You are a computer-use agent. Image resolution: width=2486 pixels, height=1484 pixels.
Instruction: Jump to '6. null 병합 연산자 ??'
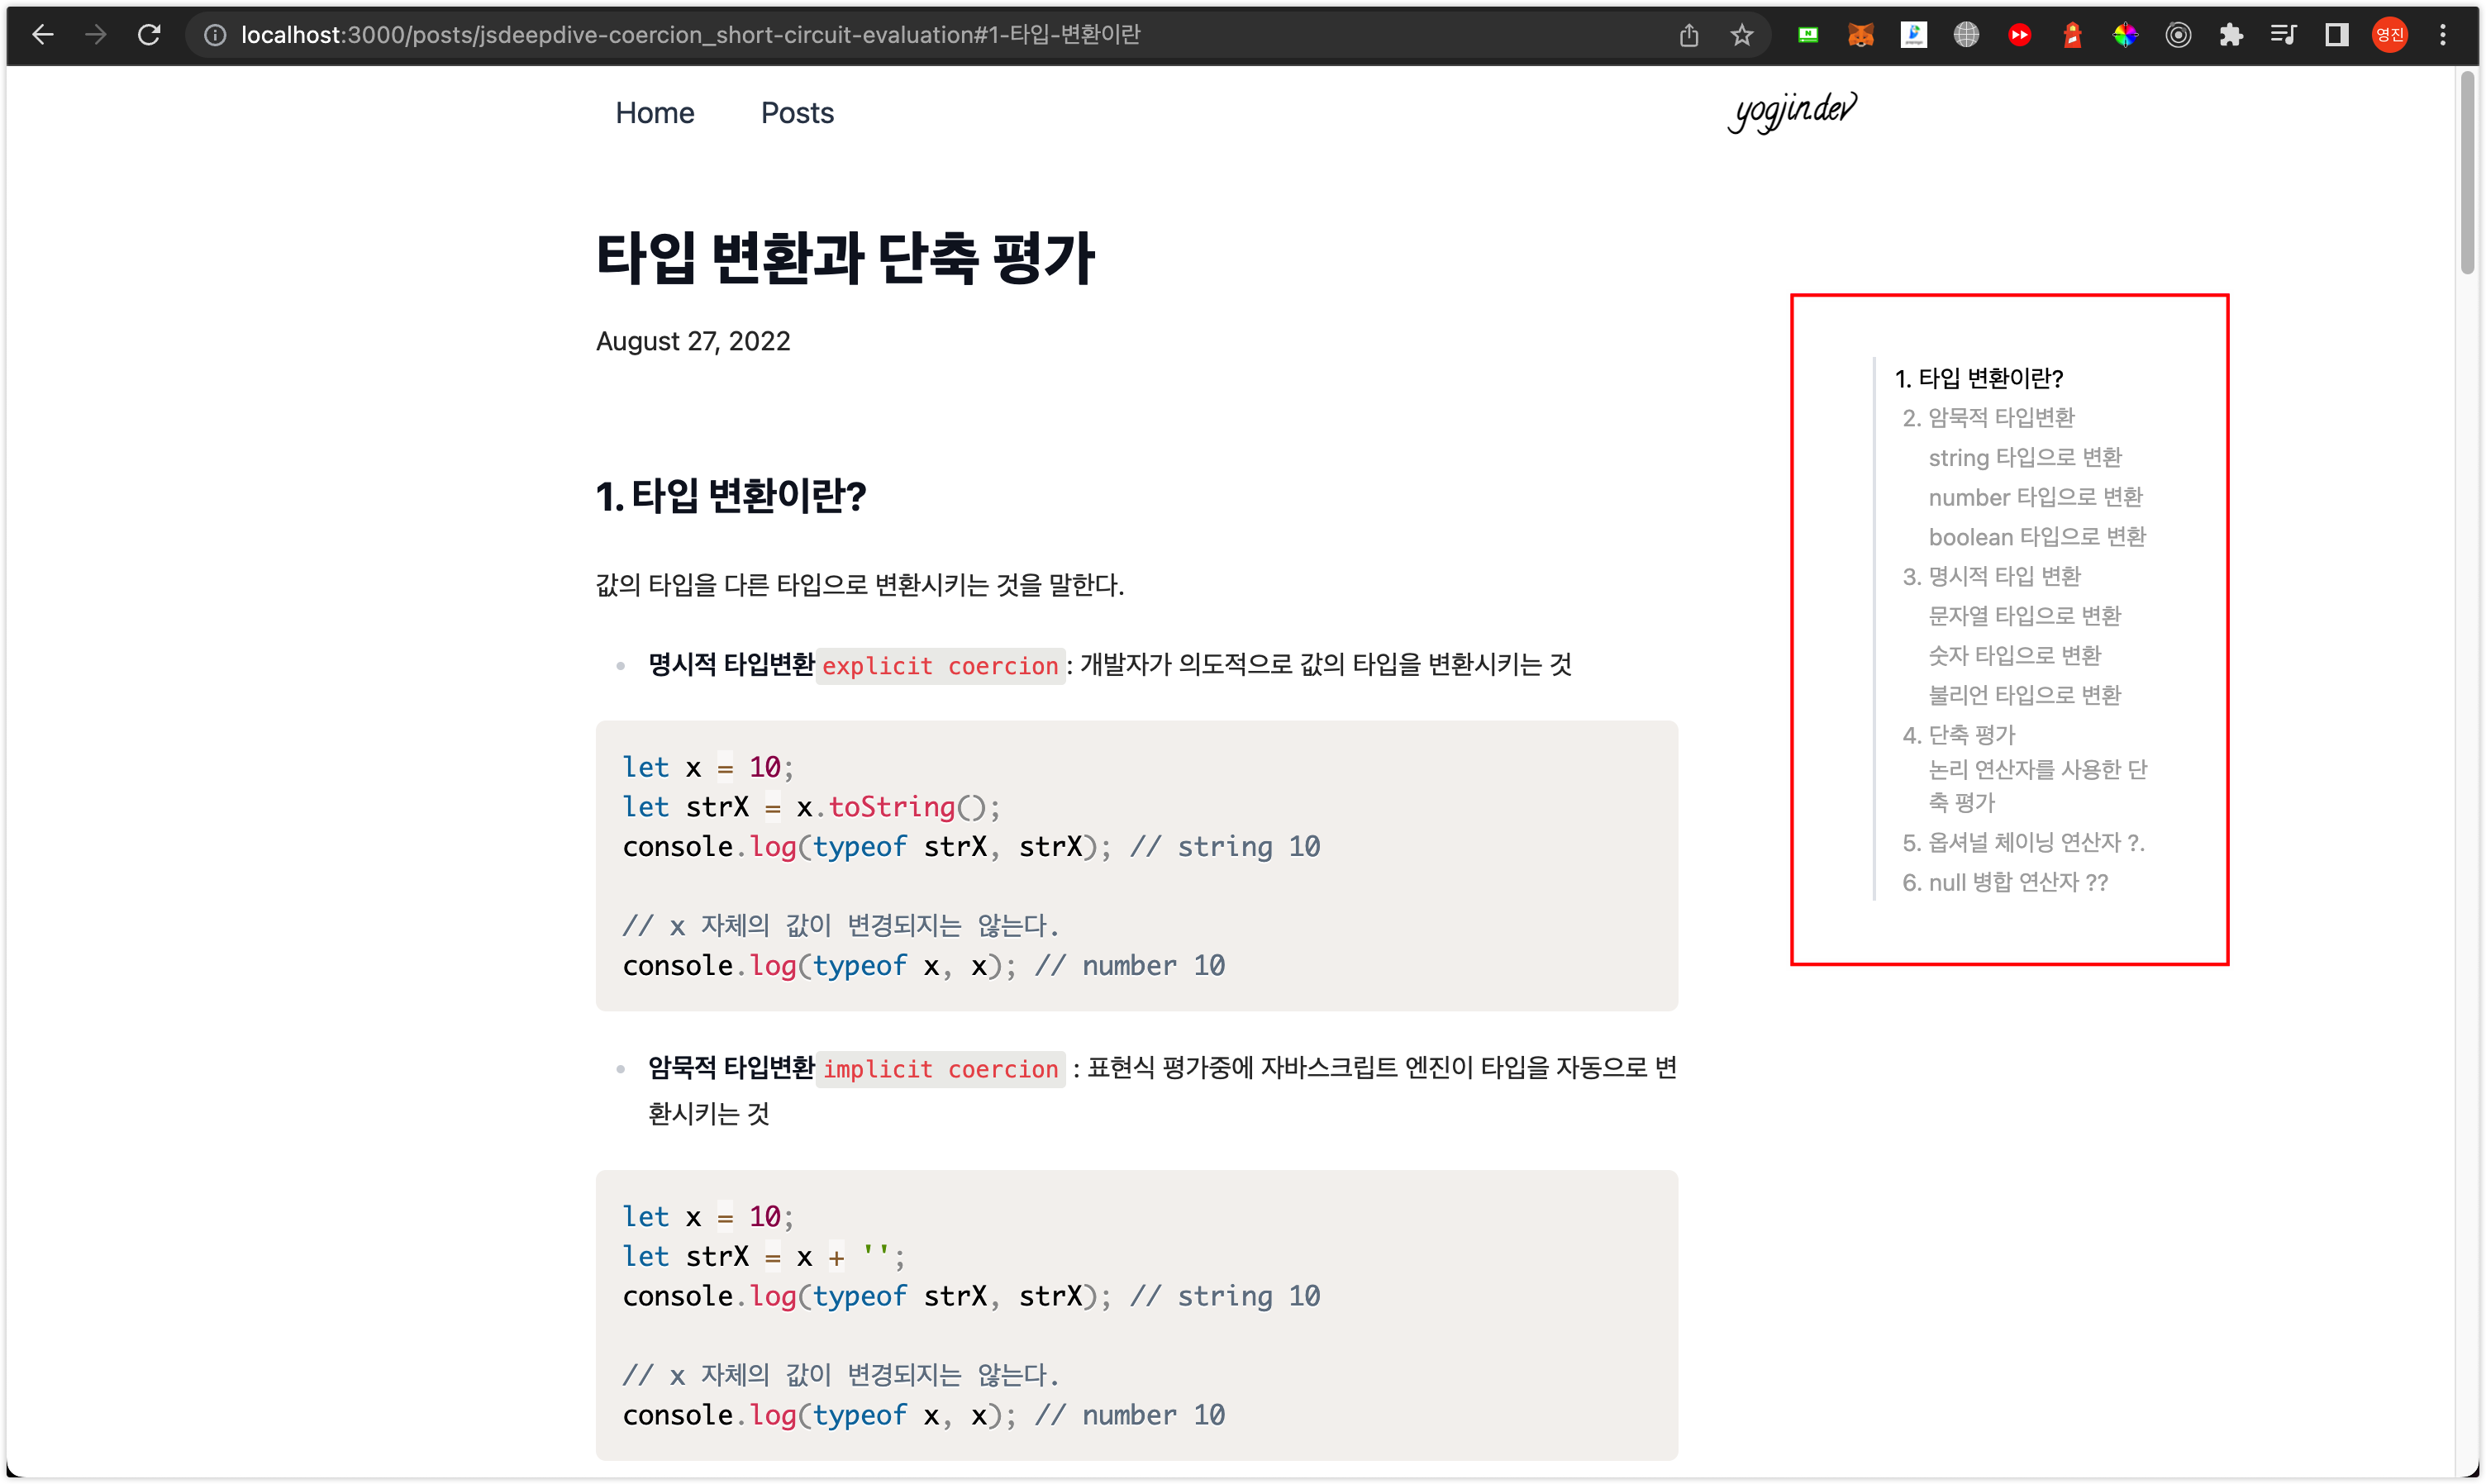2005,883
